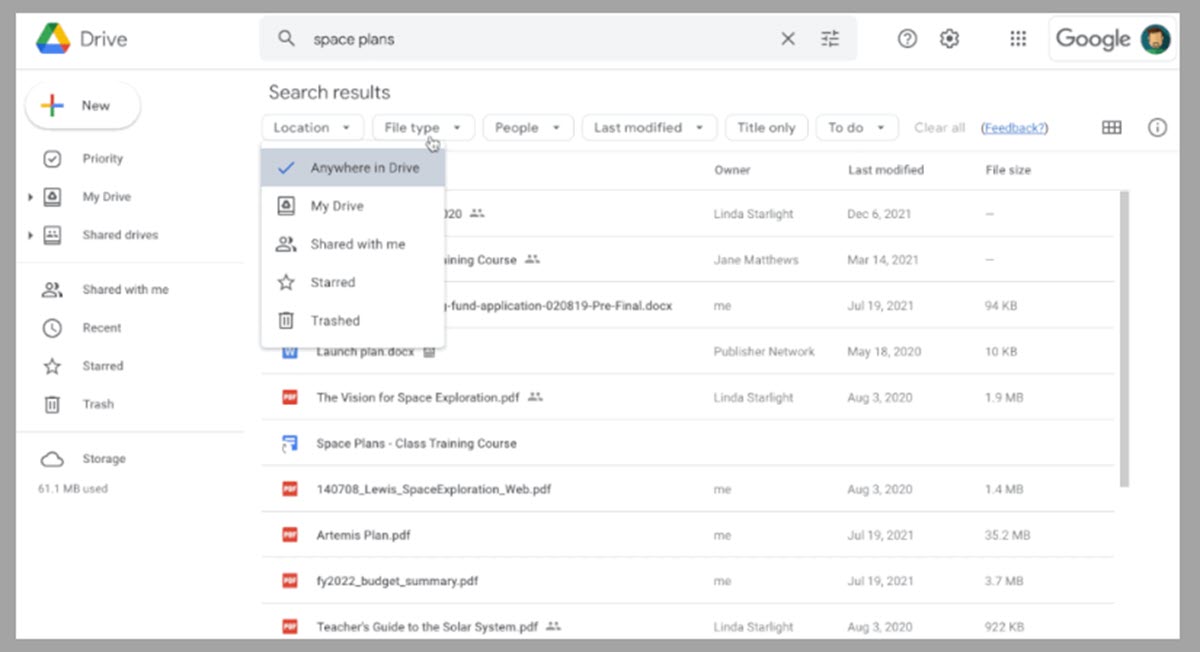1200x652 pixels.
Task: Open the To do filter dropdown
Action: [x=857, y=128]
